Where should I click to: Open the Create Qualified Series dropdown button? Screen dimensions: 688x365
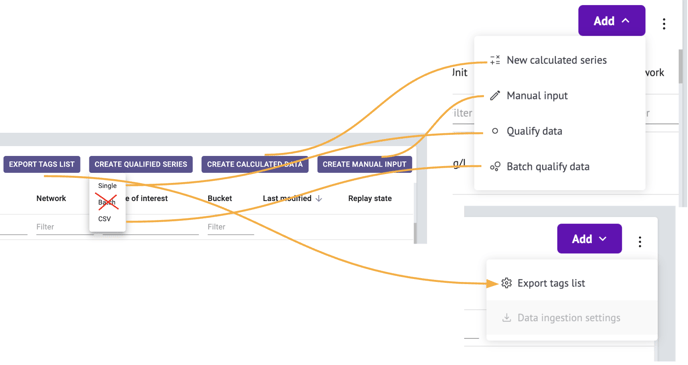(x=141, y=164)
